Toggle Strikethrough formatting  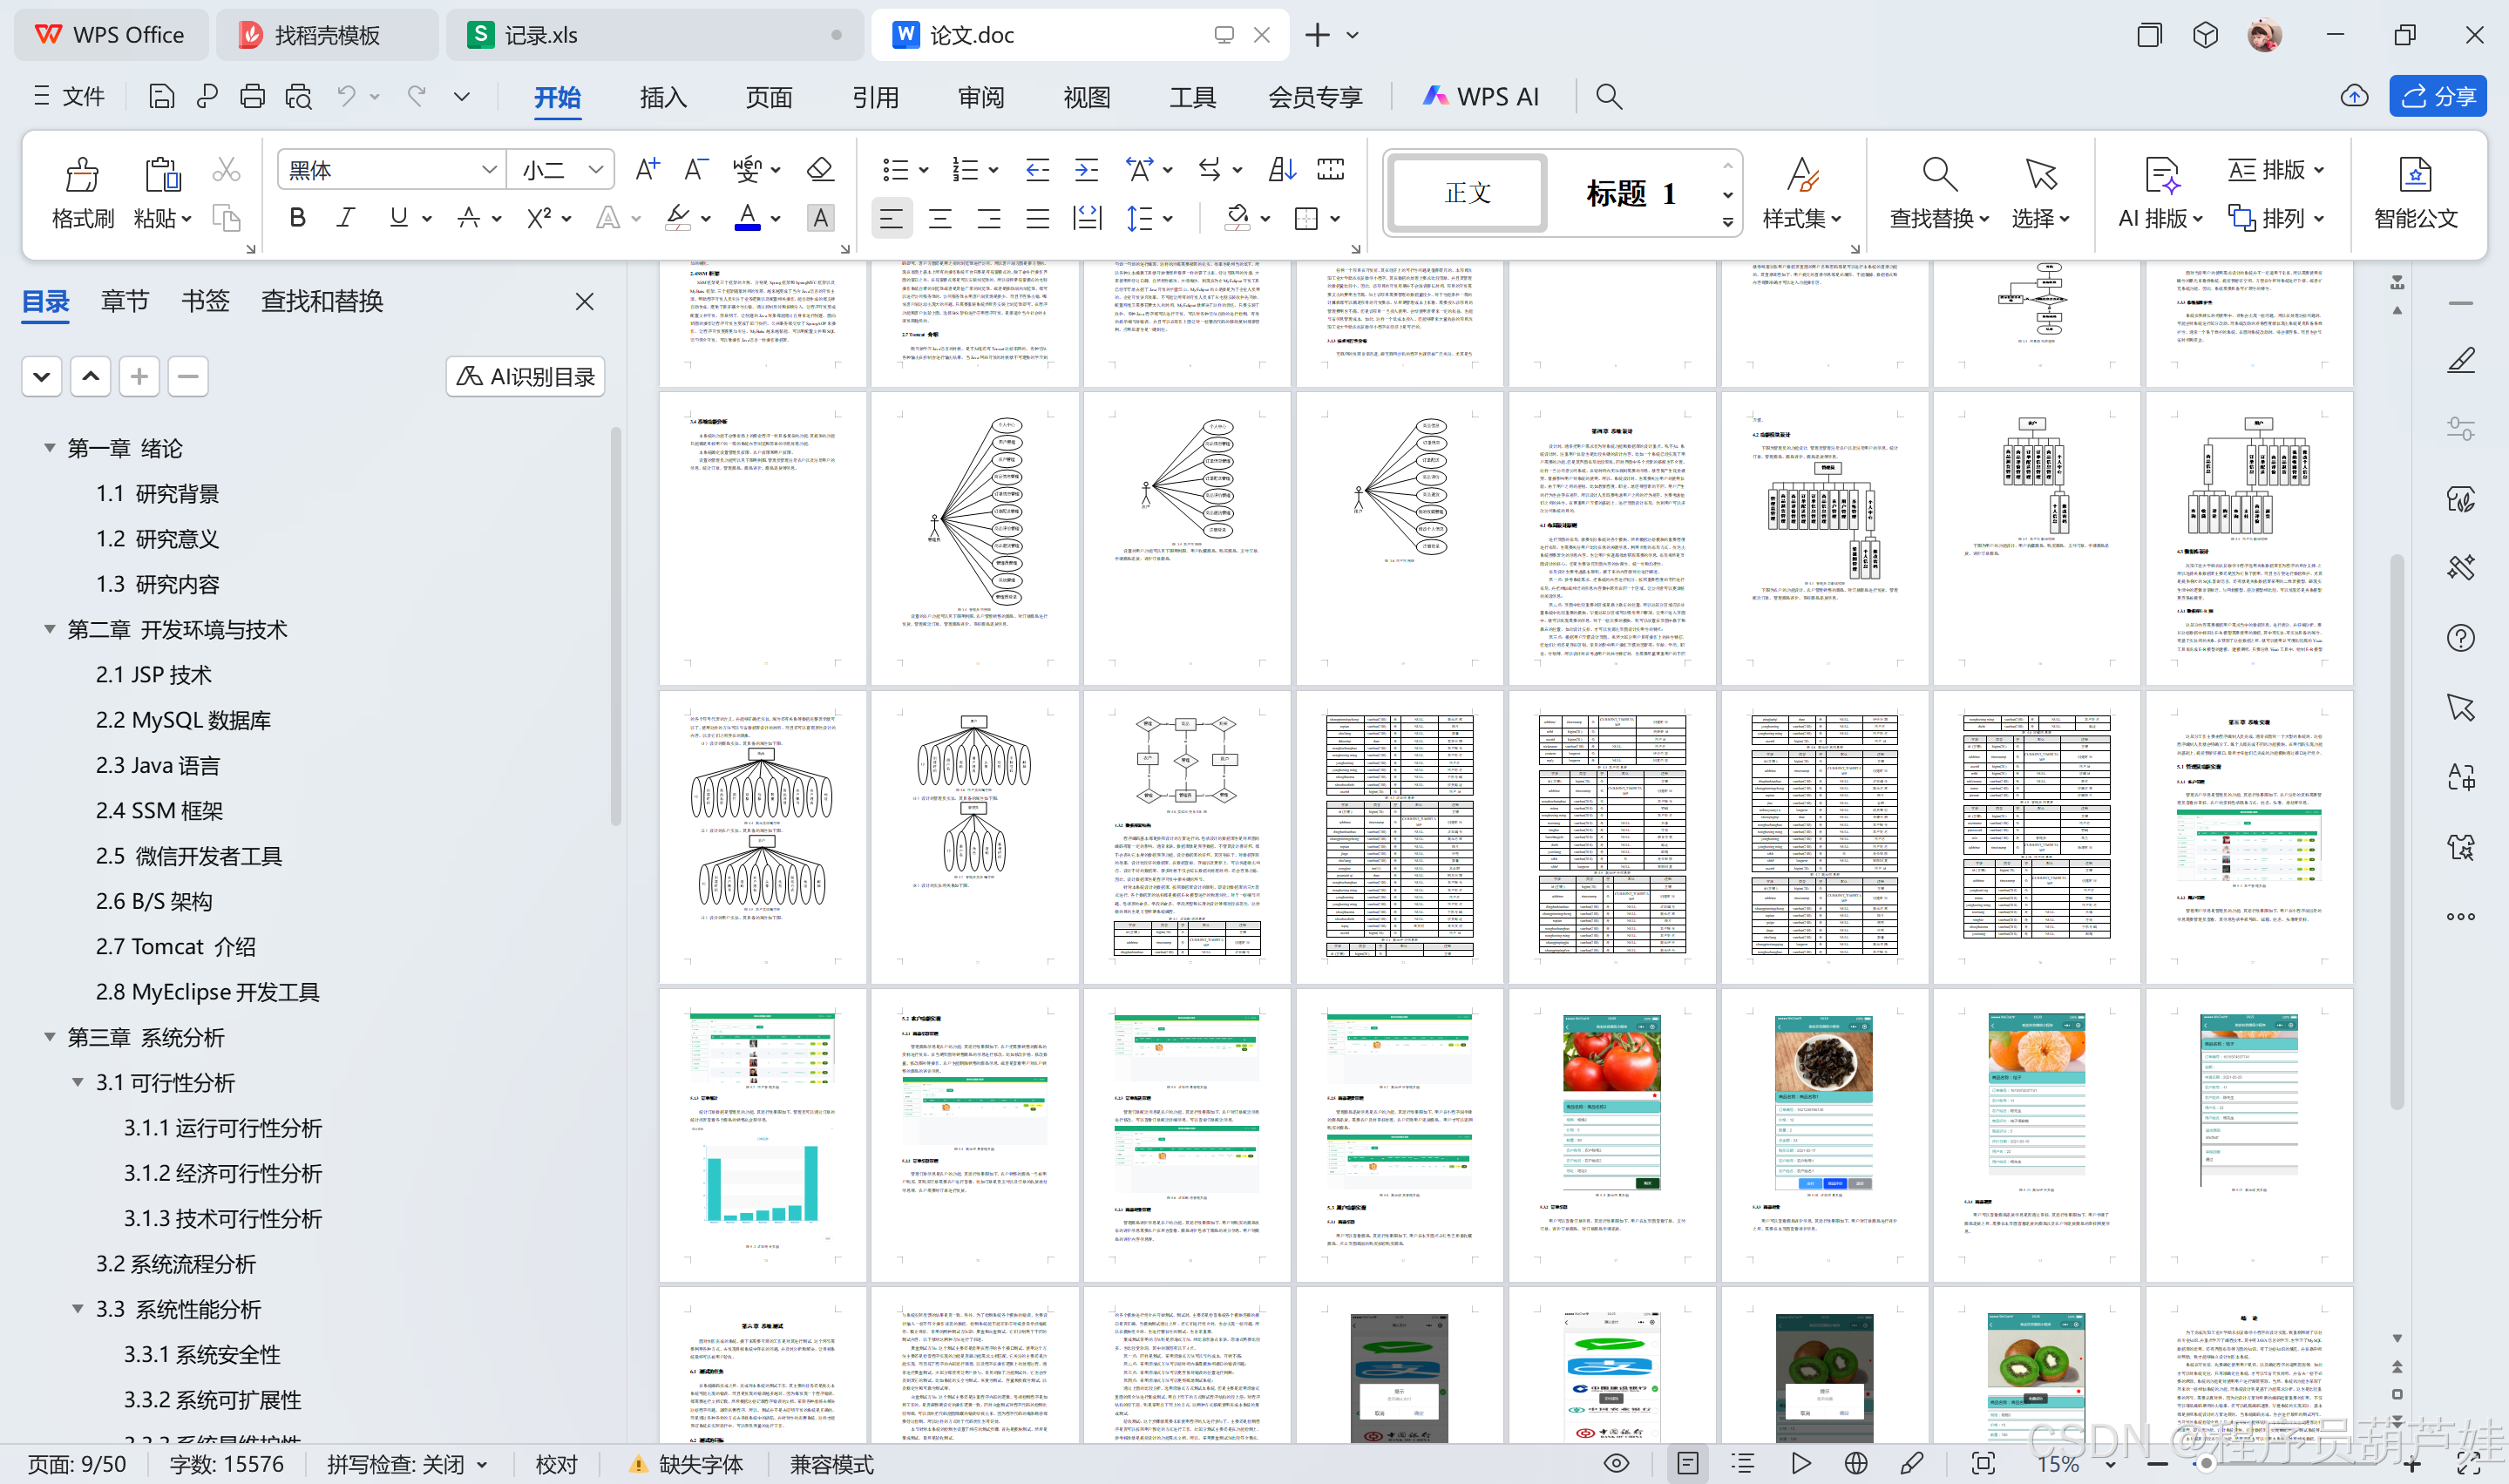coord(468,217)
